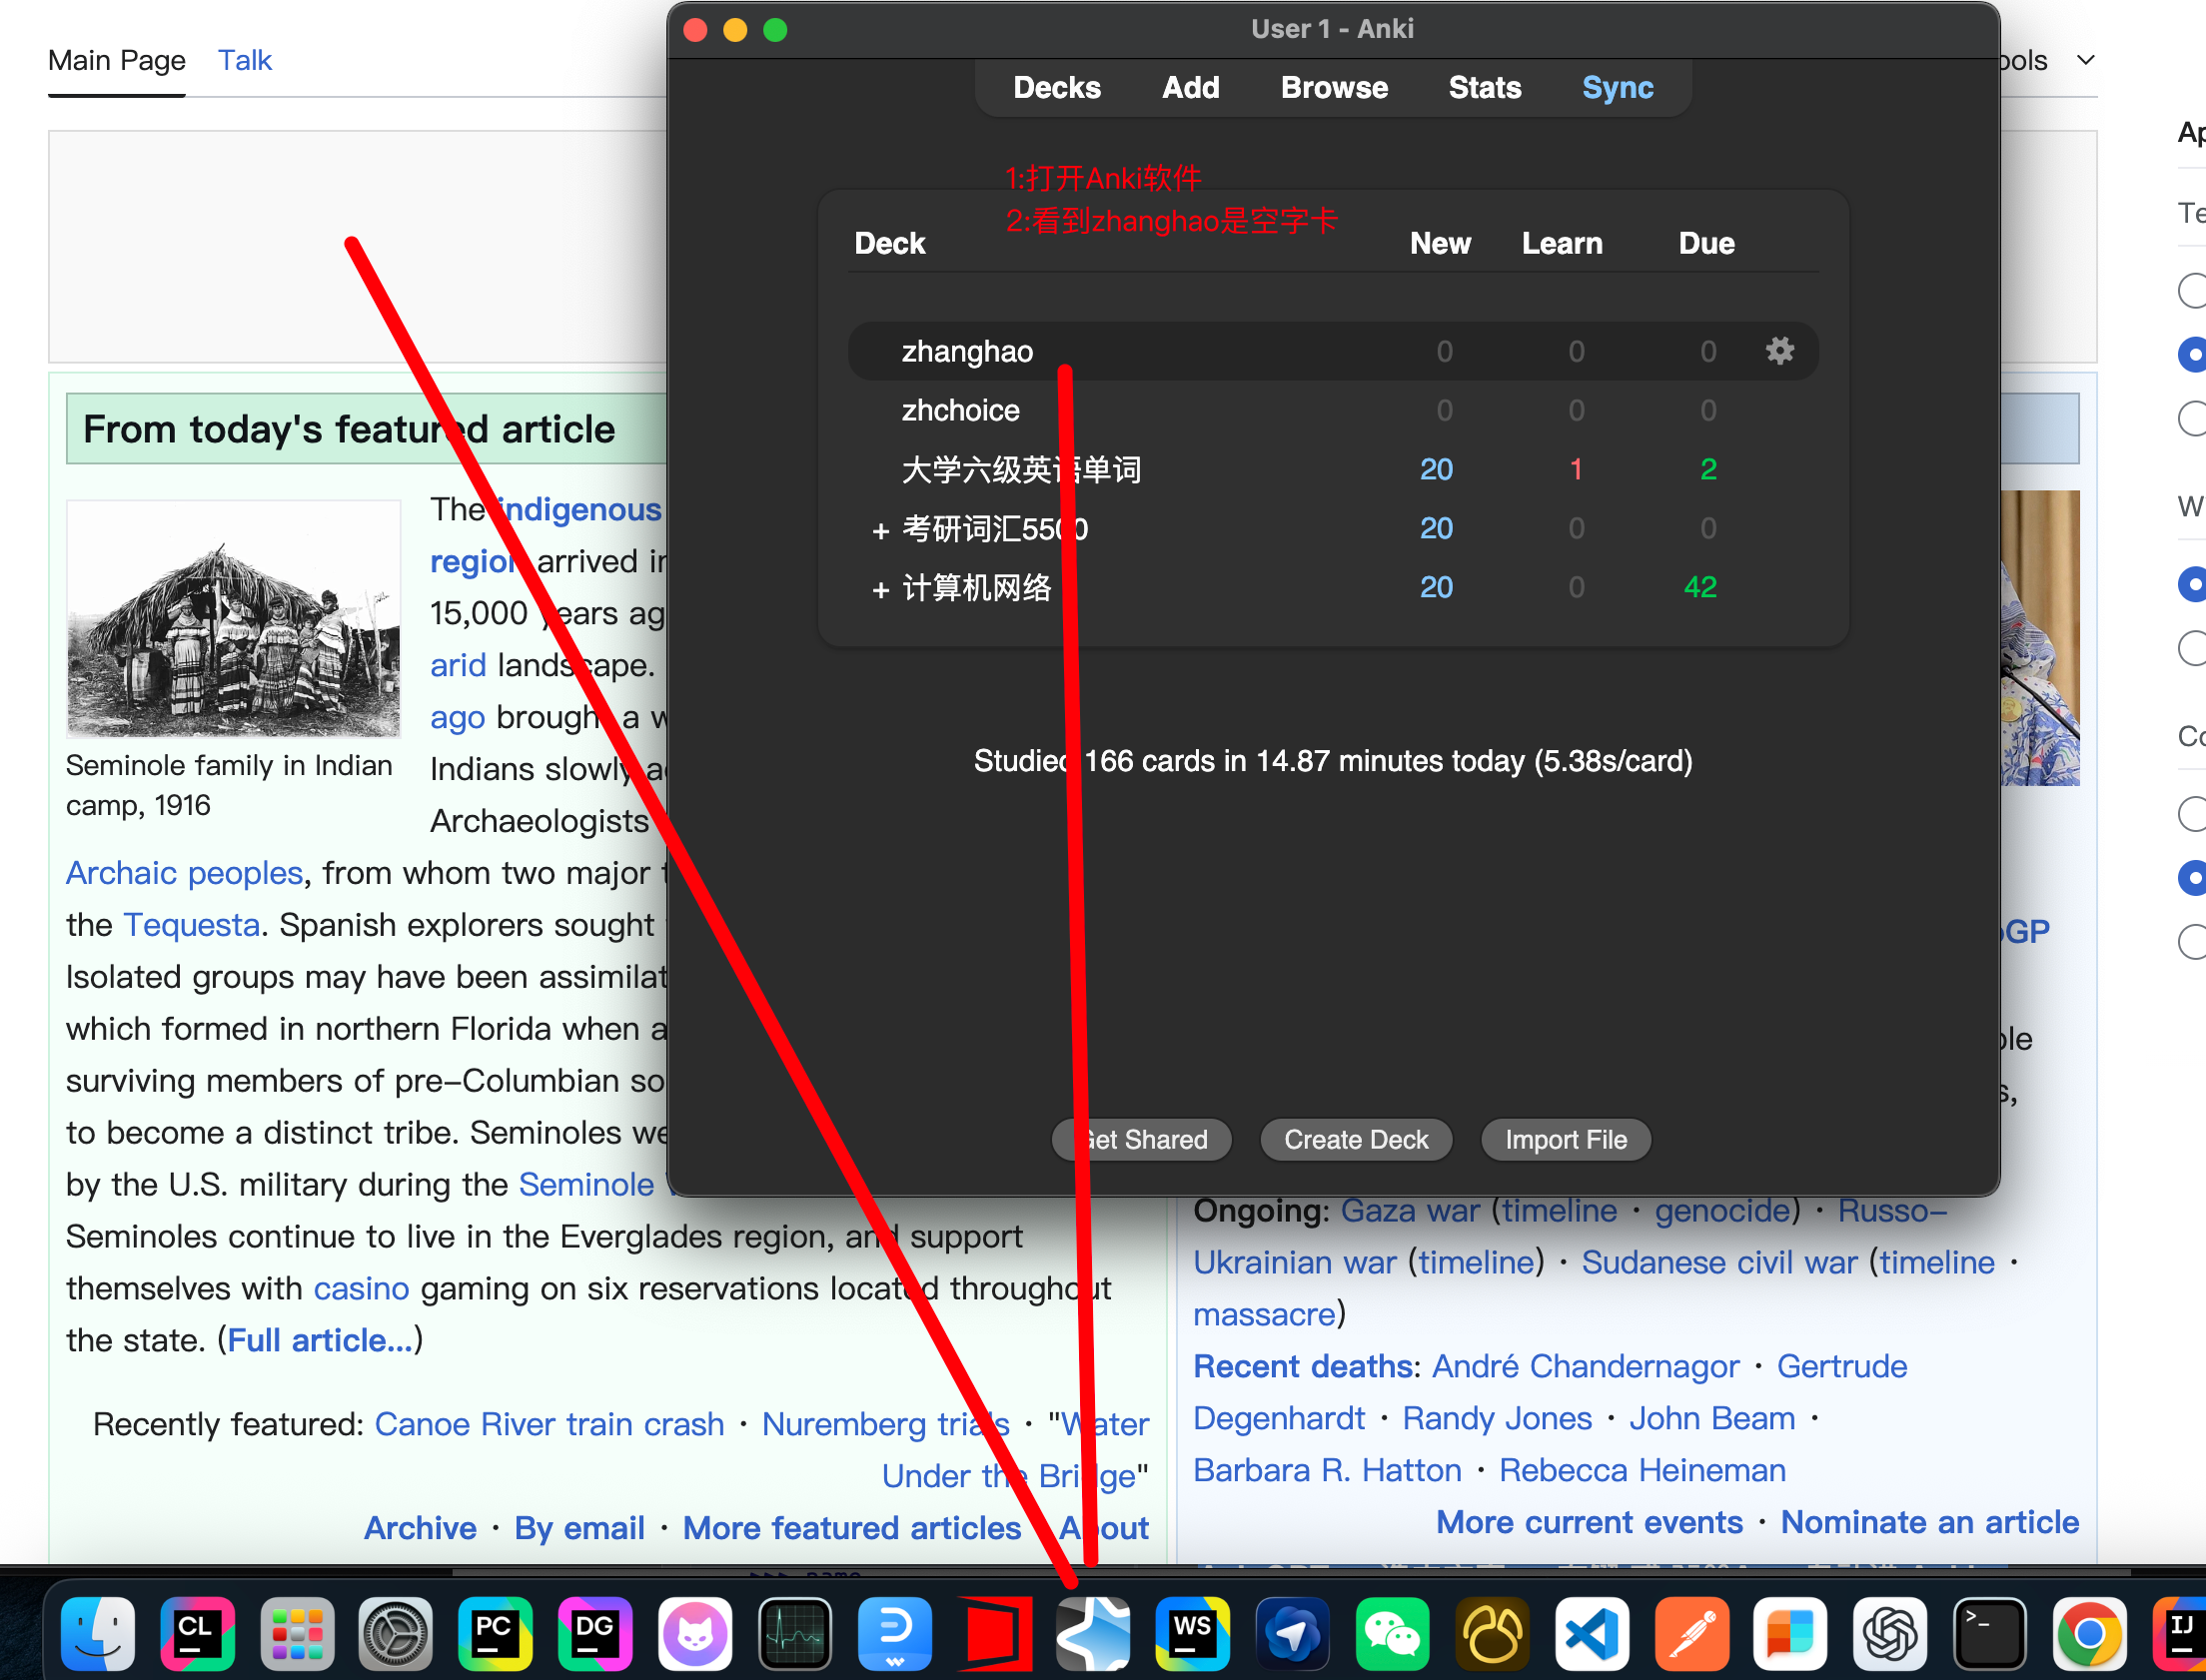Launch Visual Studio Code from Dock
The height and width of the screenshot is (1680, 2206).
pos(1591,1634)
